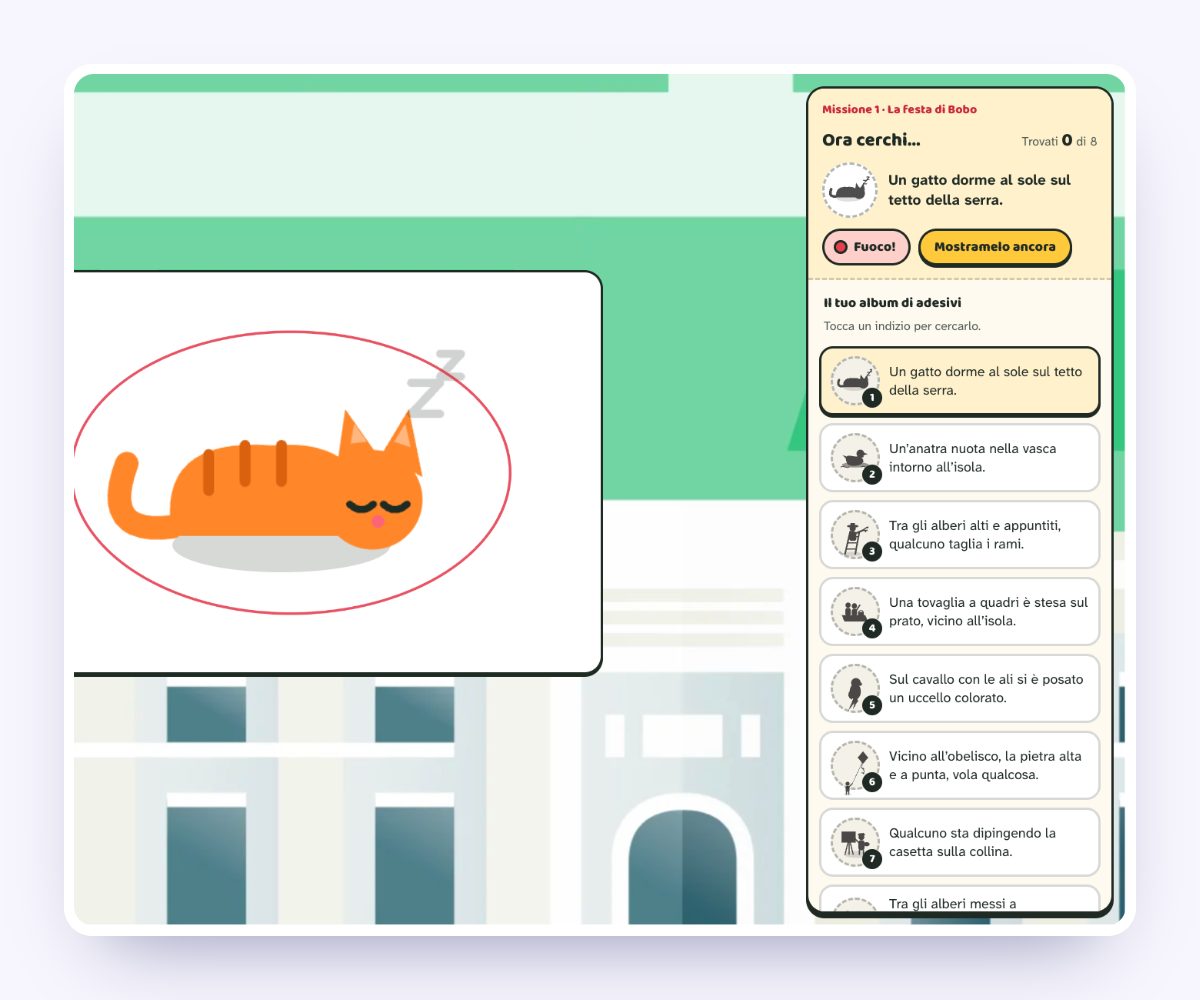Pick the checkered tablecloth clue
The height and width of the screenshot is (1000, 1200).
[960, 612]
